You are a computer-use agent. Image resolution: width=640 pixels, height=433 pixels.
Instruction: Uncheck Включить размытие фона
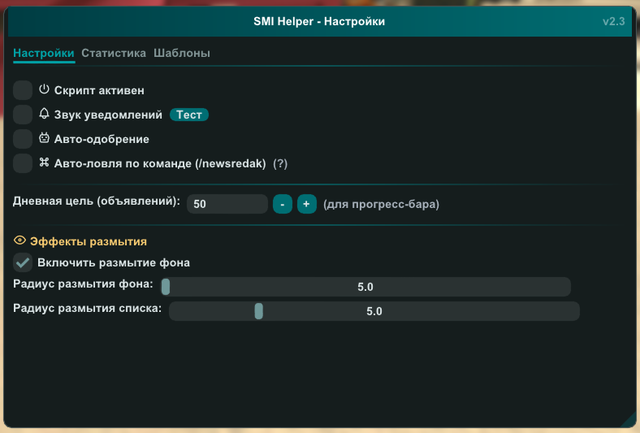tap(23, 262)
